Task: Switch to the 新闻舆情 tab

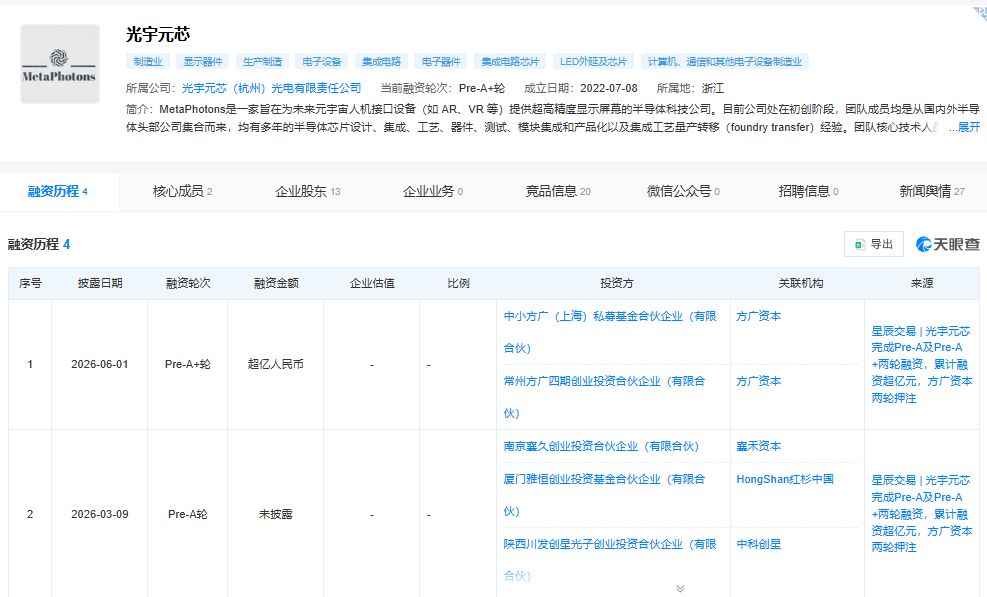Action: [932, 191]
